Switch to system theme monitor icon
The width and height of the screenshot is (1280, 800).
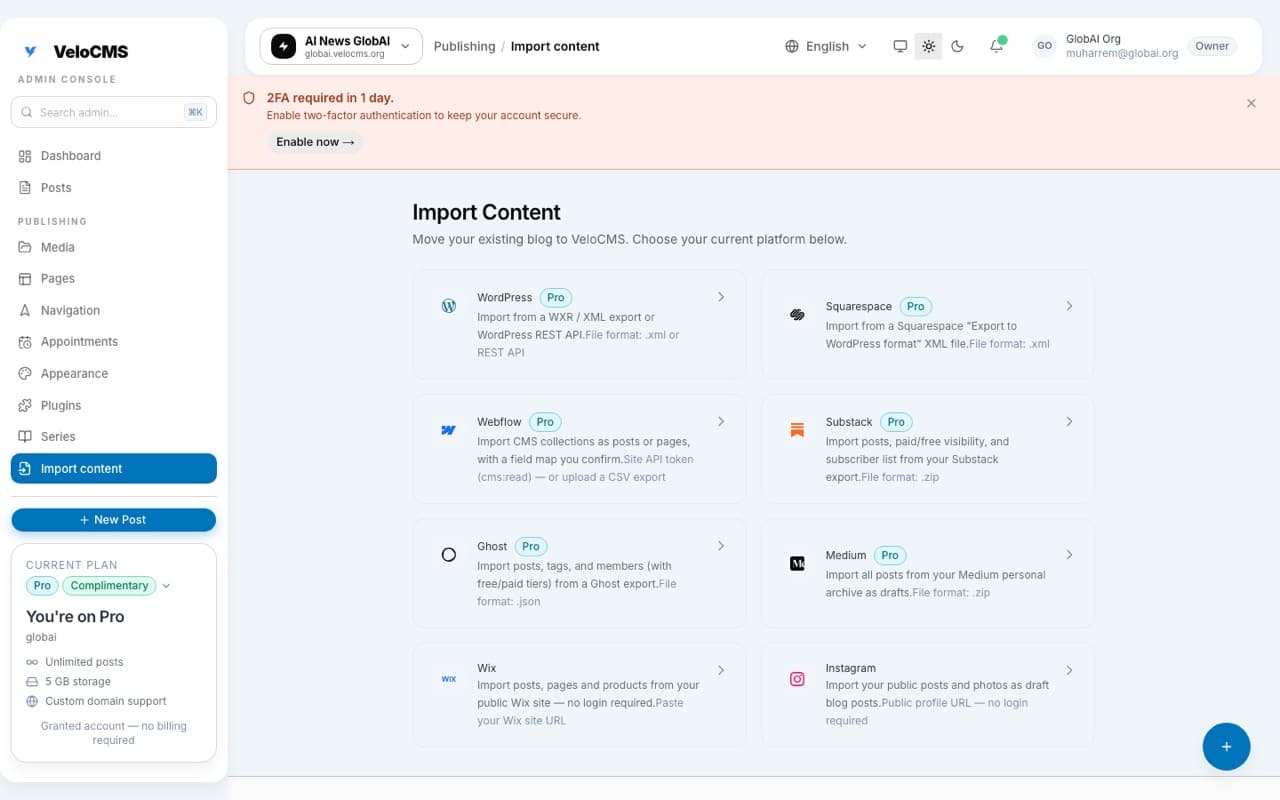pyautogui.click(x=900, y=46)
